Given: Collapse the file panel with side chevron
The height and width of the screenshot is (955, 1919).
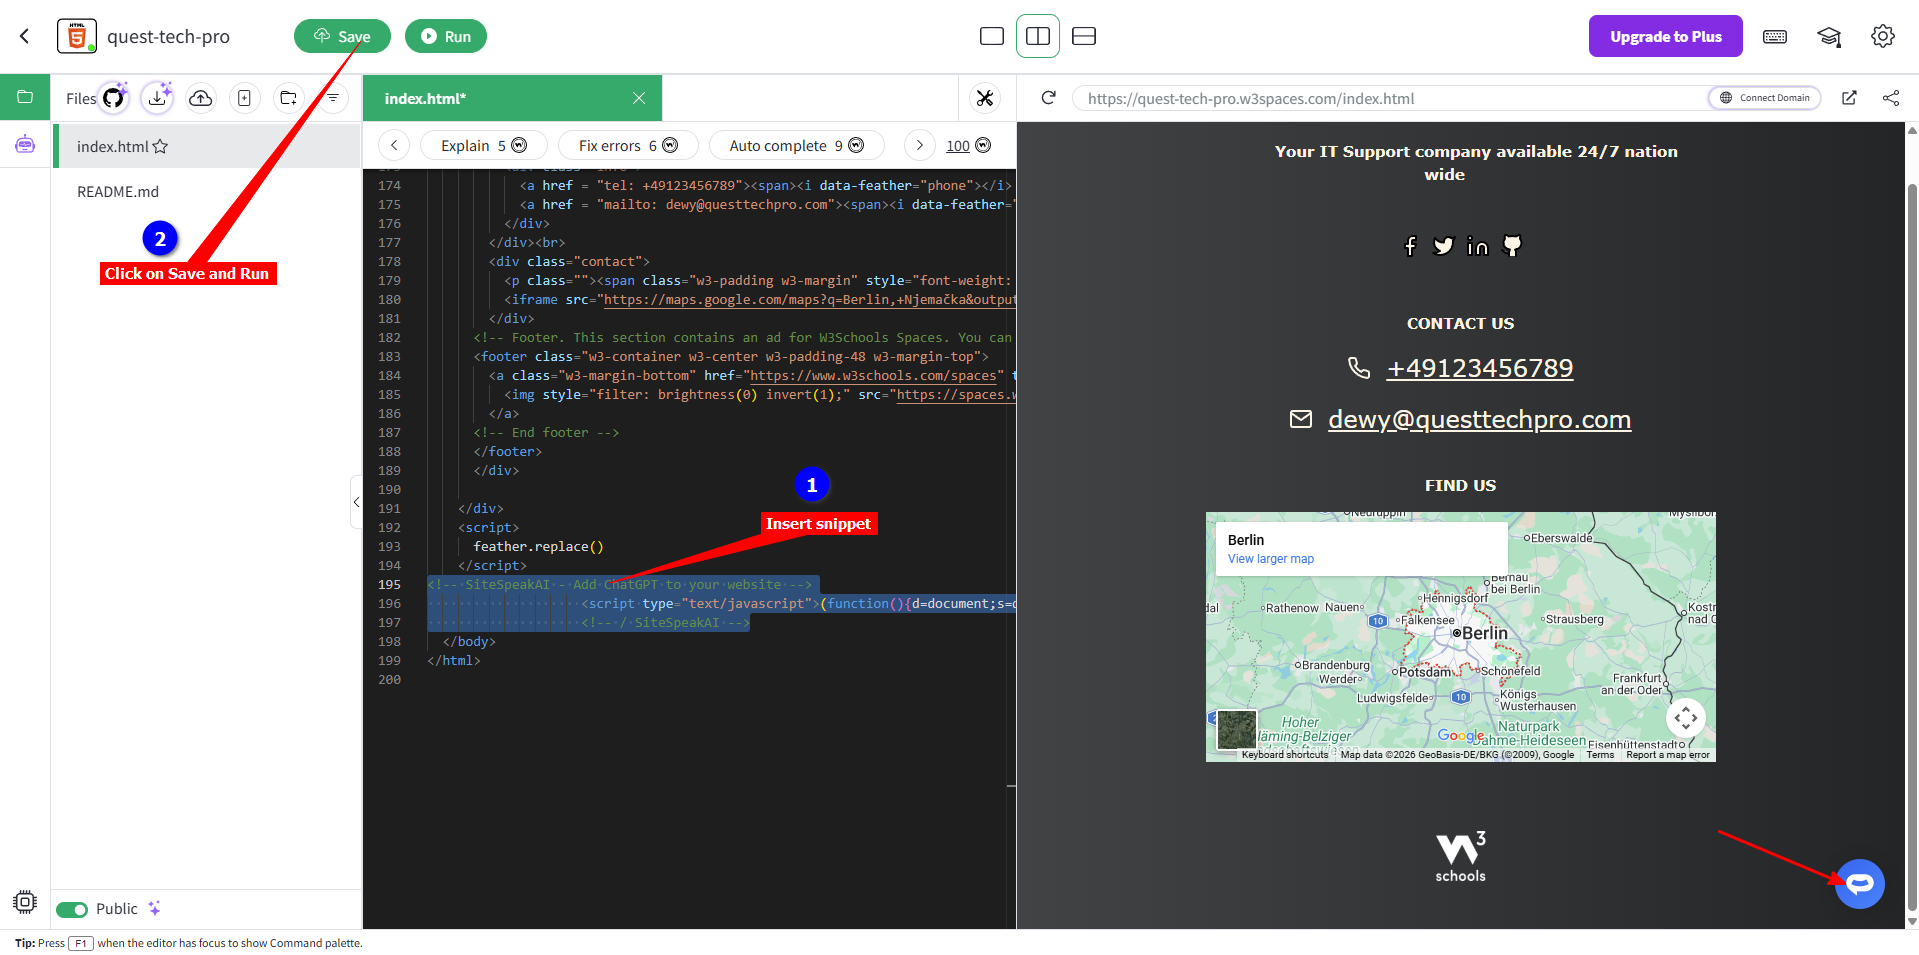Looking at the screenshot, I should (x=356, y=502).
